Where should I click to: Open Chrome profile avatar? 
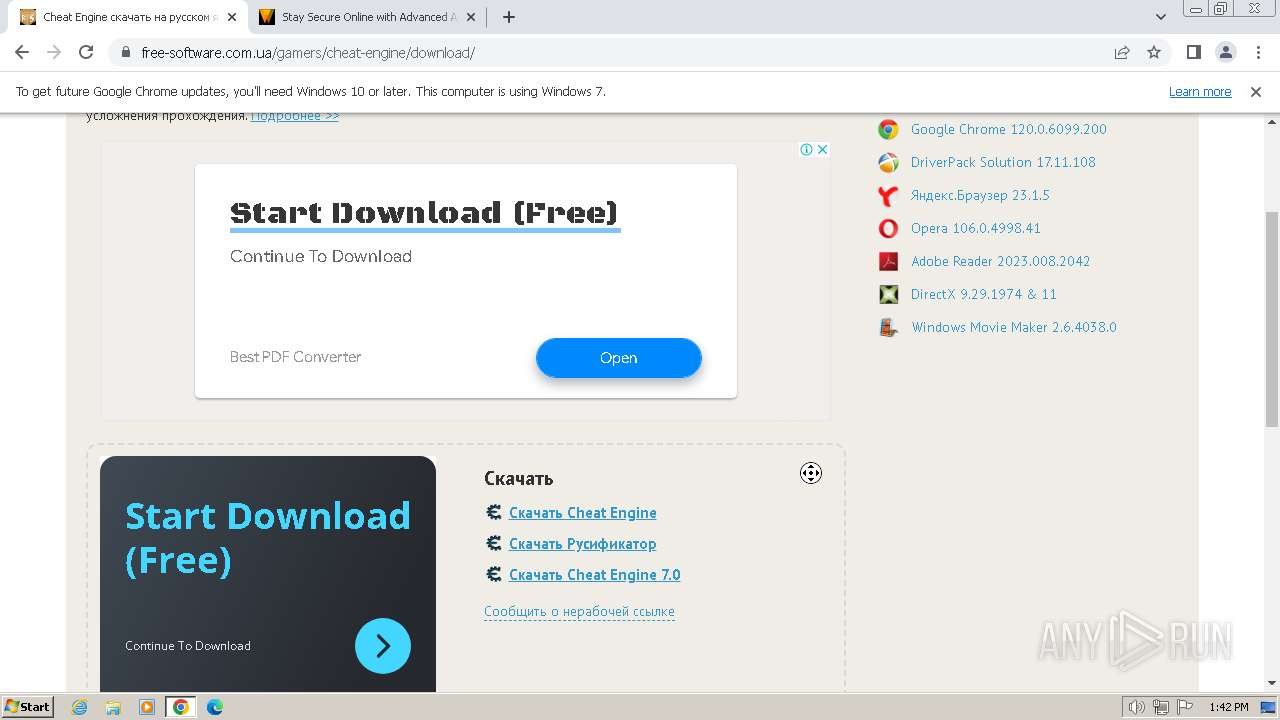tap(1225, 52)
